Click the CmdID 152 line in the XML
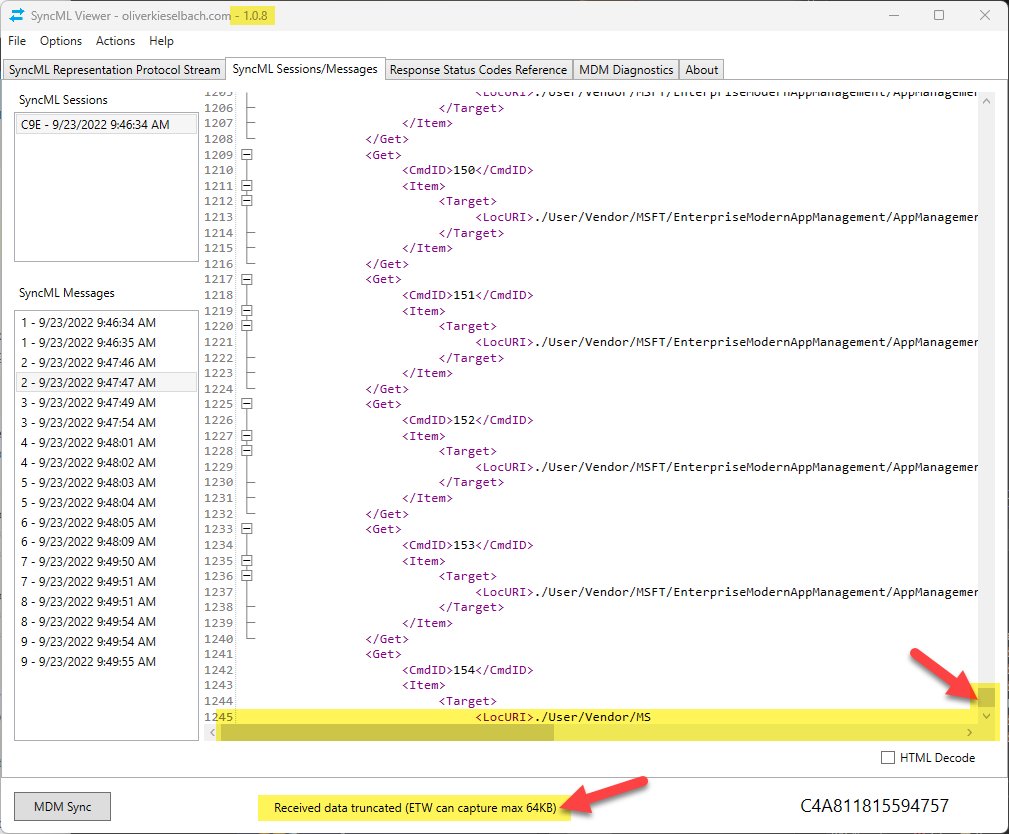1009x834 pixels. [467, 420]
